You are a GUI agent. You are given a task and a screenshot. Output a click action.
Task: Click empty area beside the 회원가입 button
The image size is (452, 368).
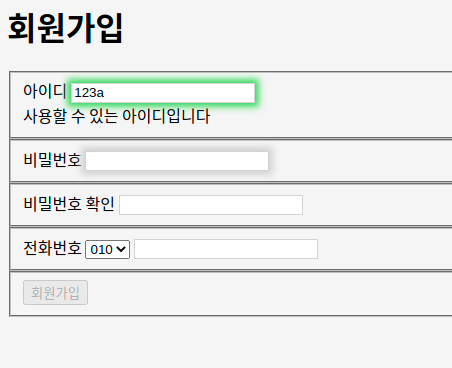coord(267,293)
